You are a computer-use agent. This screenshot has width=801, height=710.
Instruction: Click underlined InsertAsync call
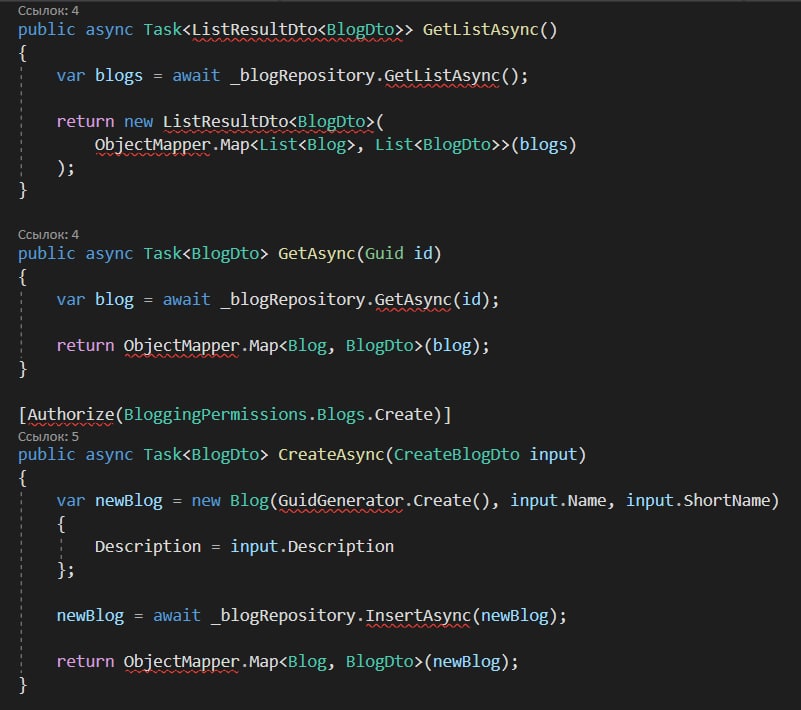pyautogui.click(x=418, y=616)
